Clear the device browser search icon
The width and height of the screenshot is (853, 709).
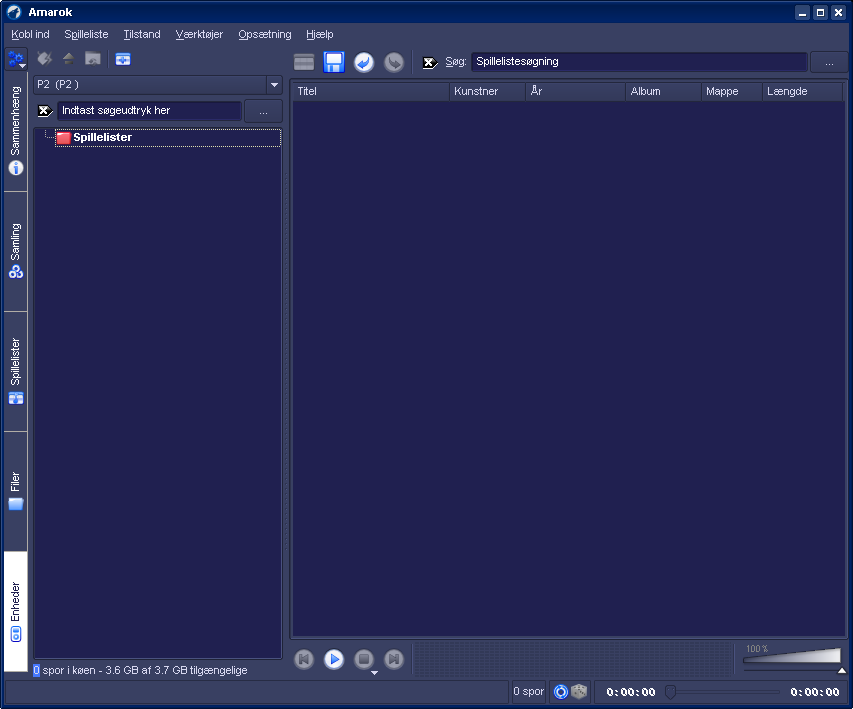click(45, 111)
